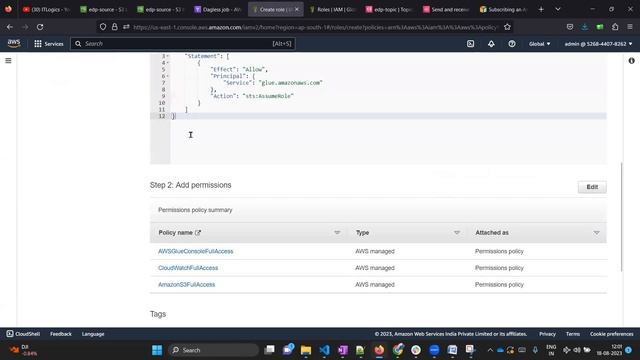Open the browser extensions puzzle icon
This screenshot has height=360, width=640.
coord(615,27)
